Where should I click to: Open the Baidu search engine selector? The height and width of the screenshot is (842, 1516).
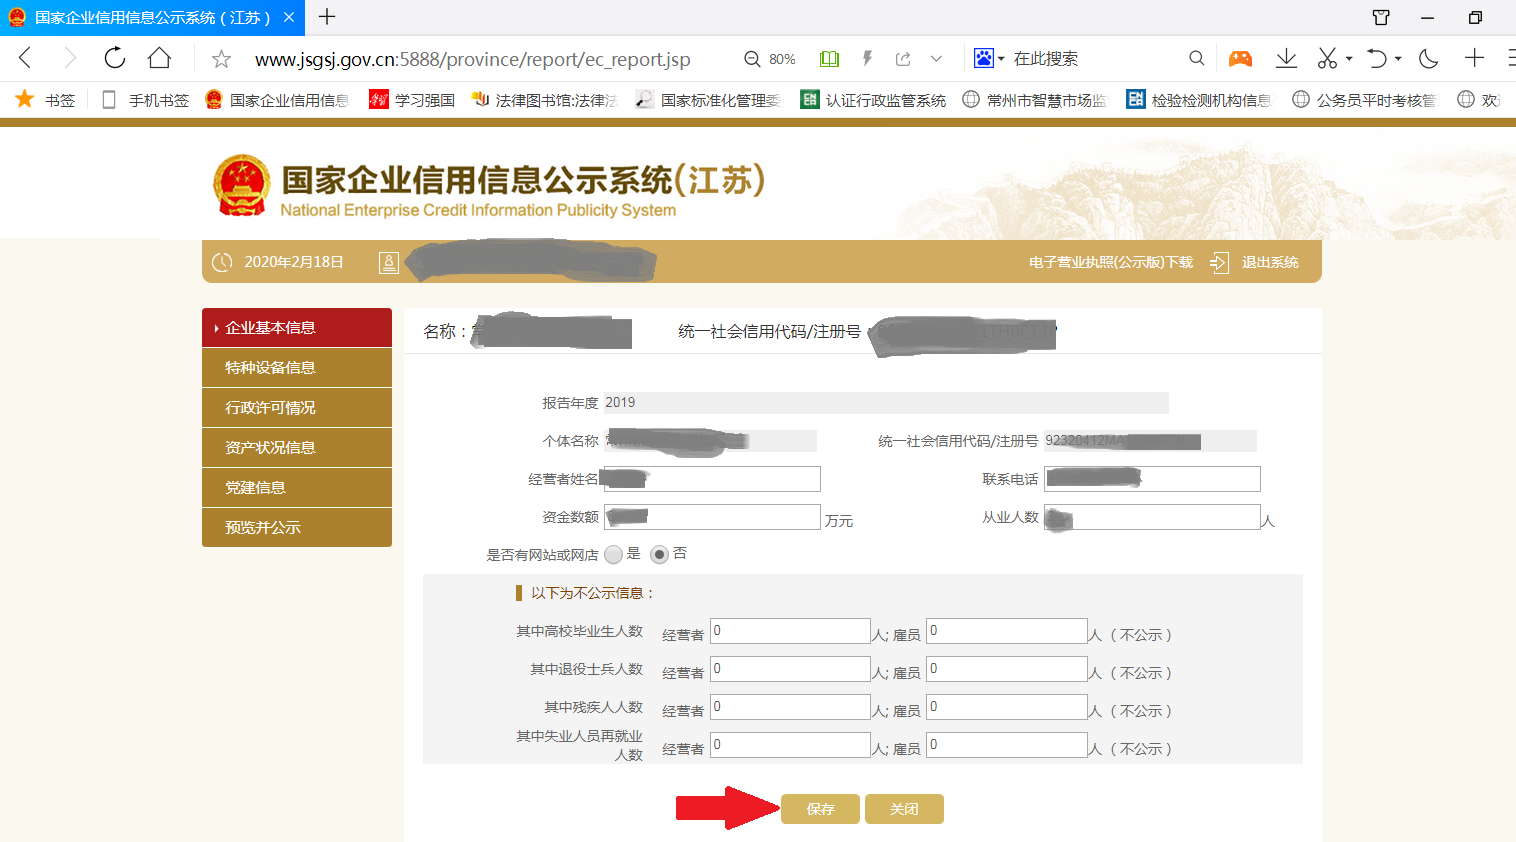point(989,58)
